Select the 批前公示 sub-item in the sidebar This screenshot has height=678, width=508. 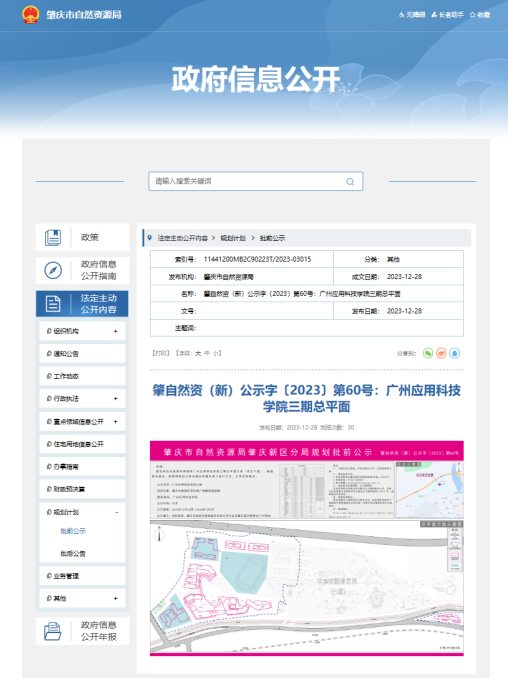[73, 531]
